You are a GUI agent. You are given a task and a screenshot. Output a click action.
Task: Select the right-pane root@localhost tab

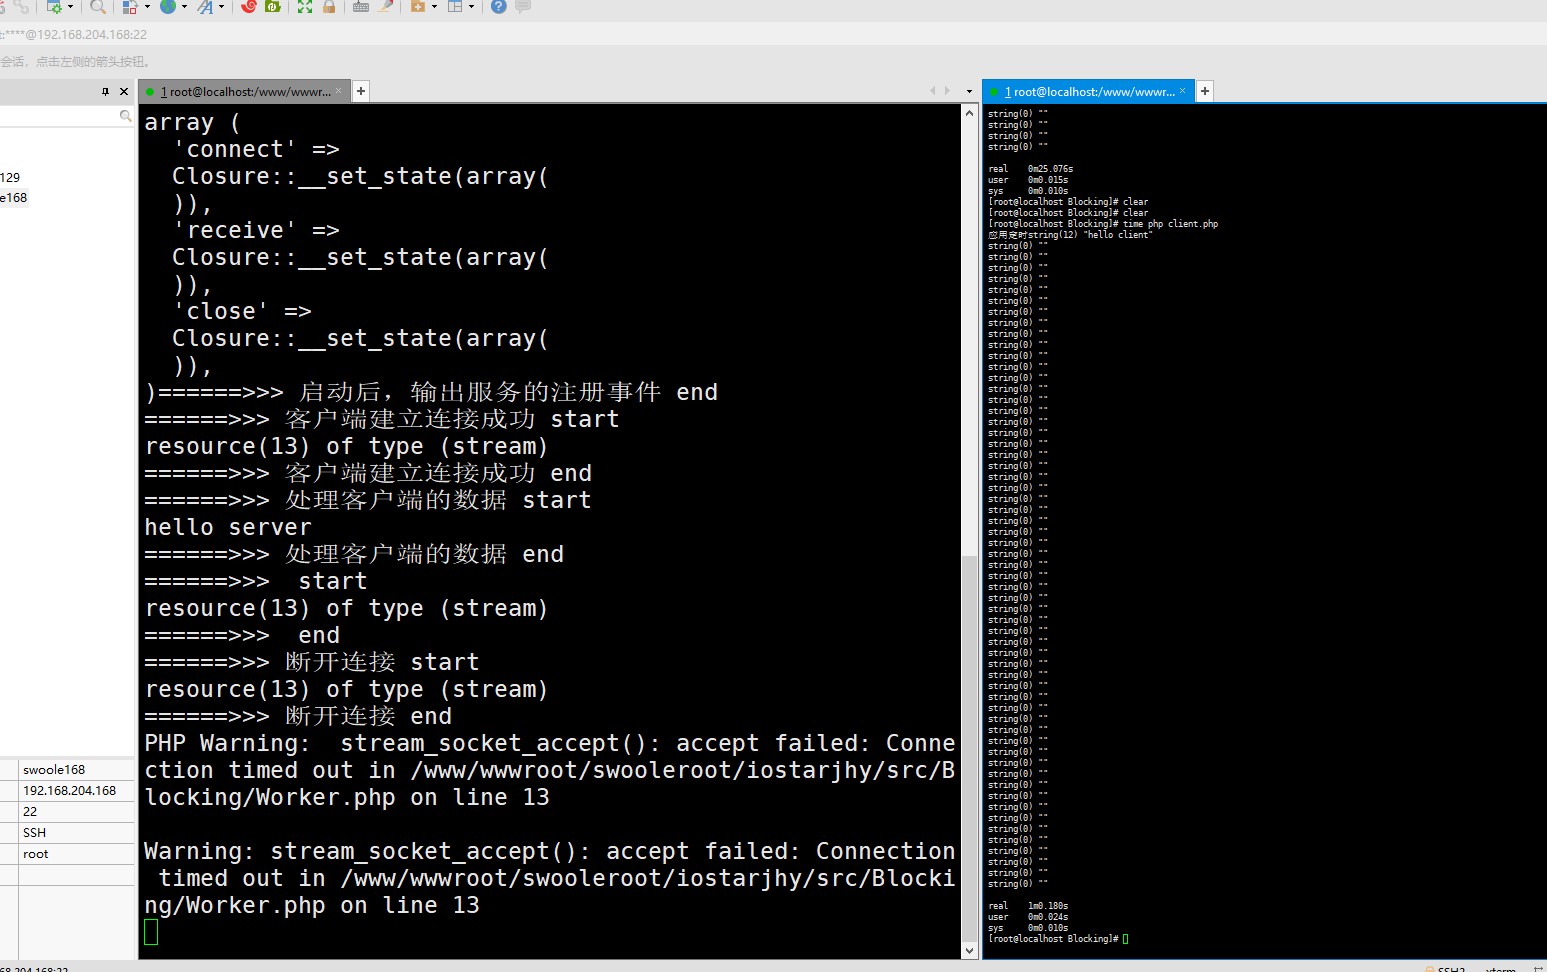pos(1089,91)
